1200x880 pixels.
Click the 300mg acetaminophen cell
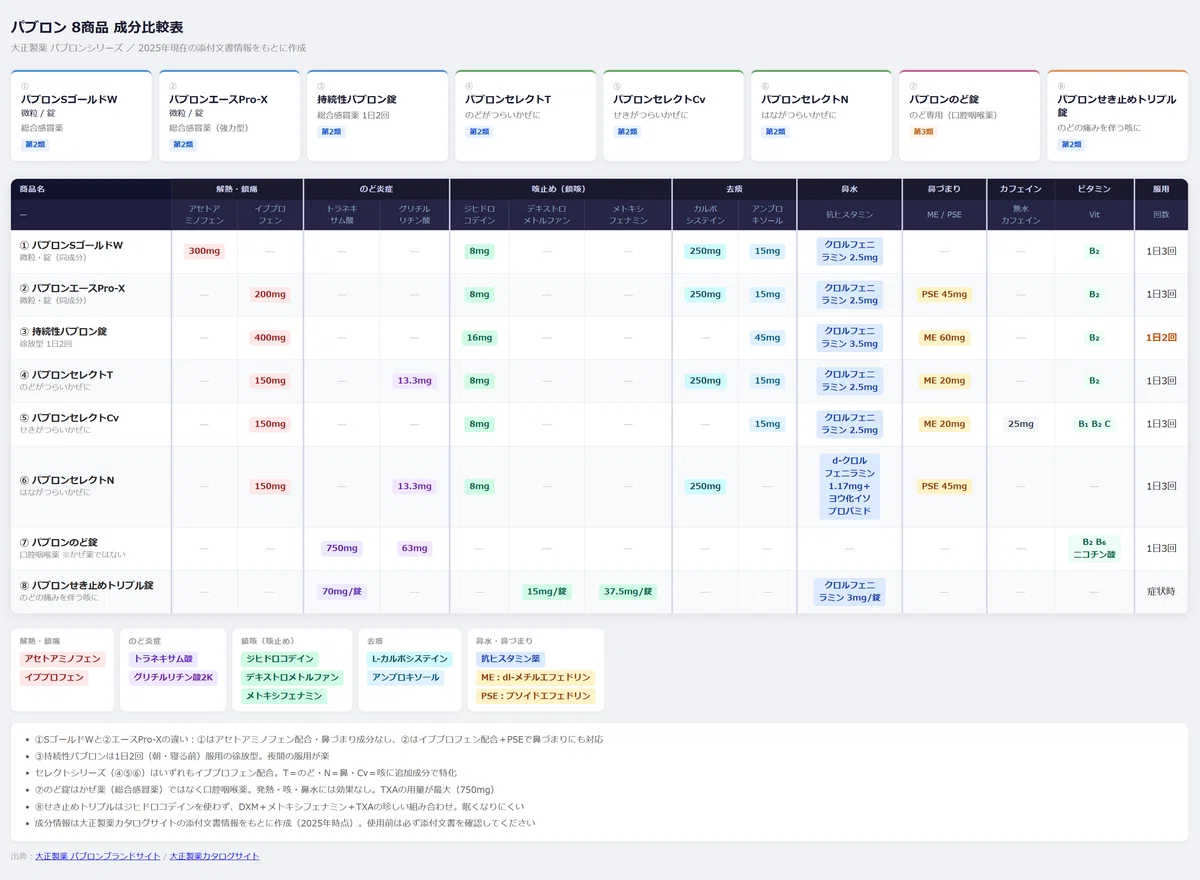pos(204,251)
